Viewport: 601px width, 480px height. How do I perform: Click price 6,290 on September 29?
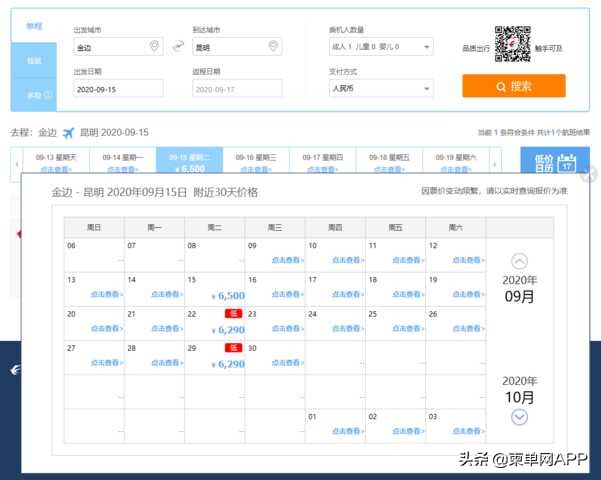click(x=228, y=364)
